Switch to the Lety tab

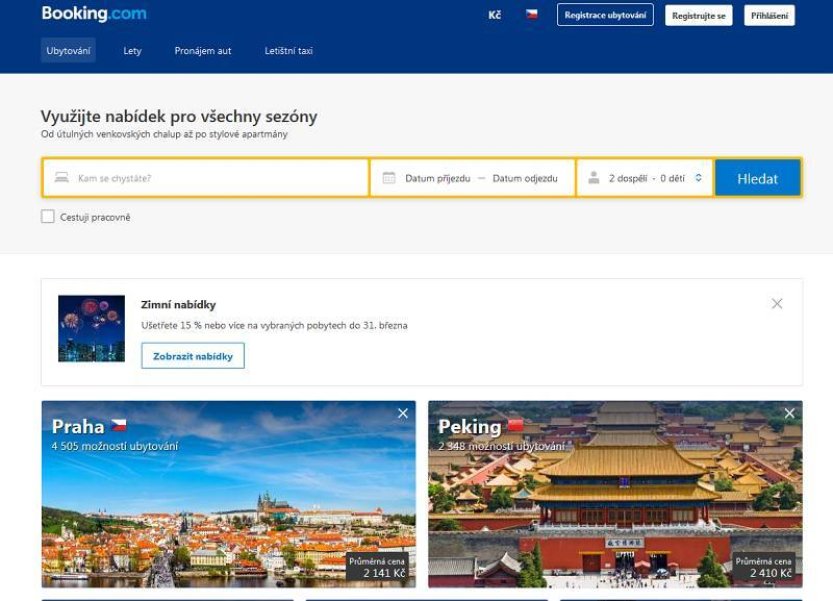click(131, 50)
